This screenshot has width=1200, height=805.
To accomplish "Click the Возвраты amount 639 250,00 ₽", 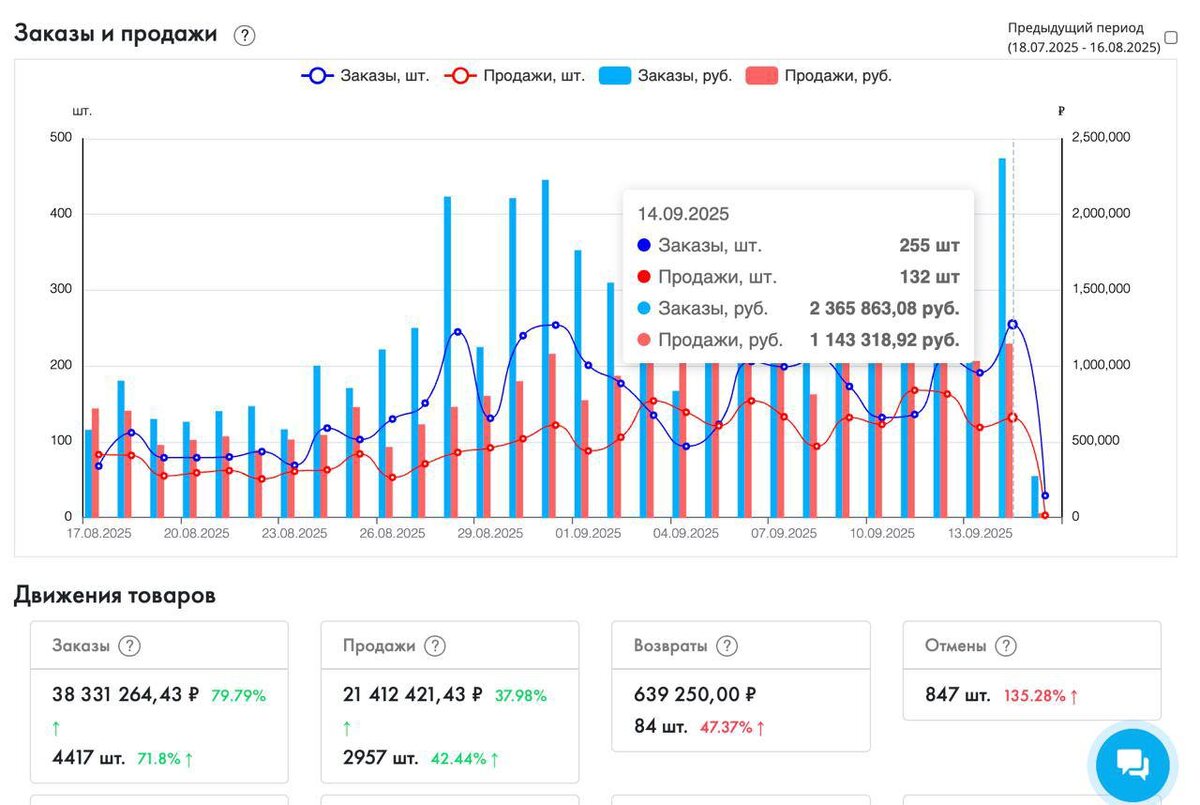I will pyautogui.click(x=695, y=694).
